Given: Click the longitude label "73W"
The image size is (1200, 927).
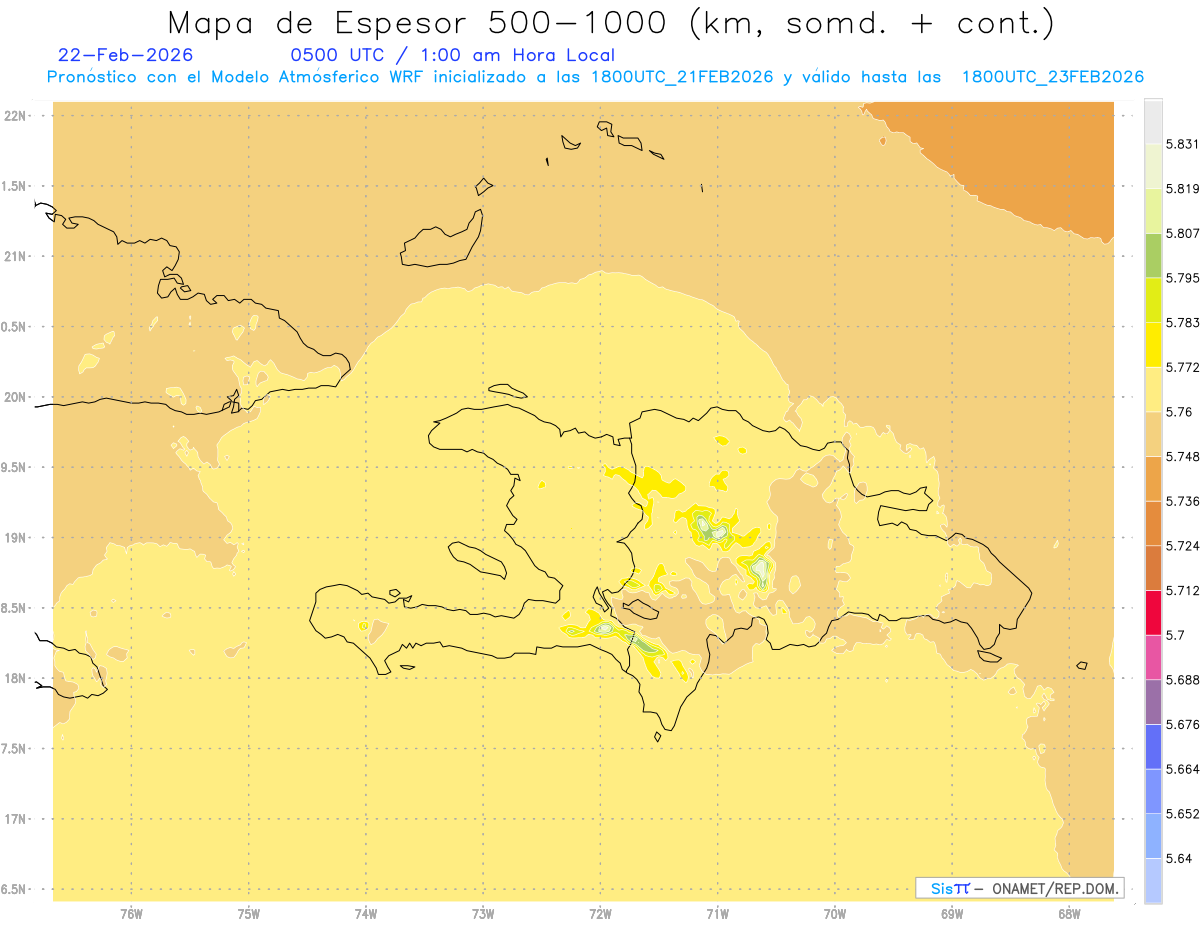Looking at the screenshot, I should pos(483,914).
